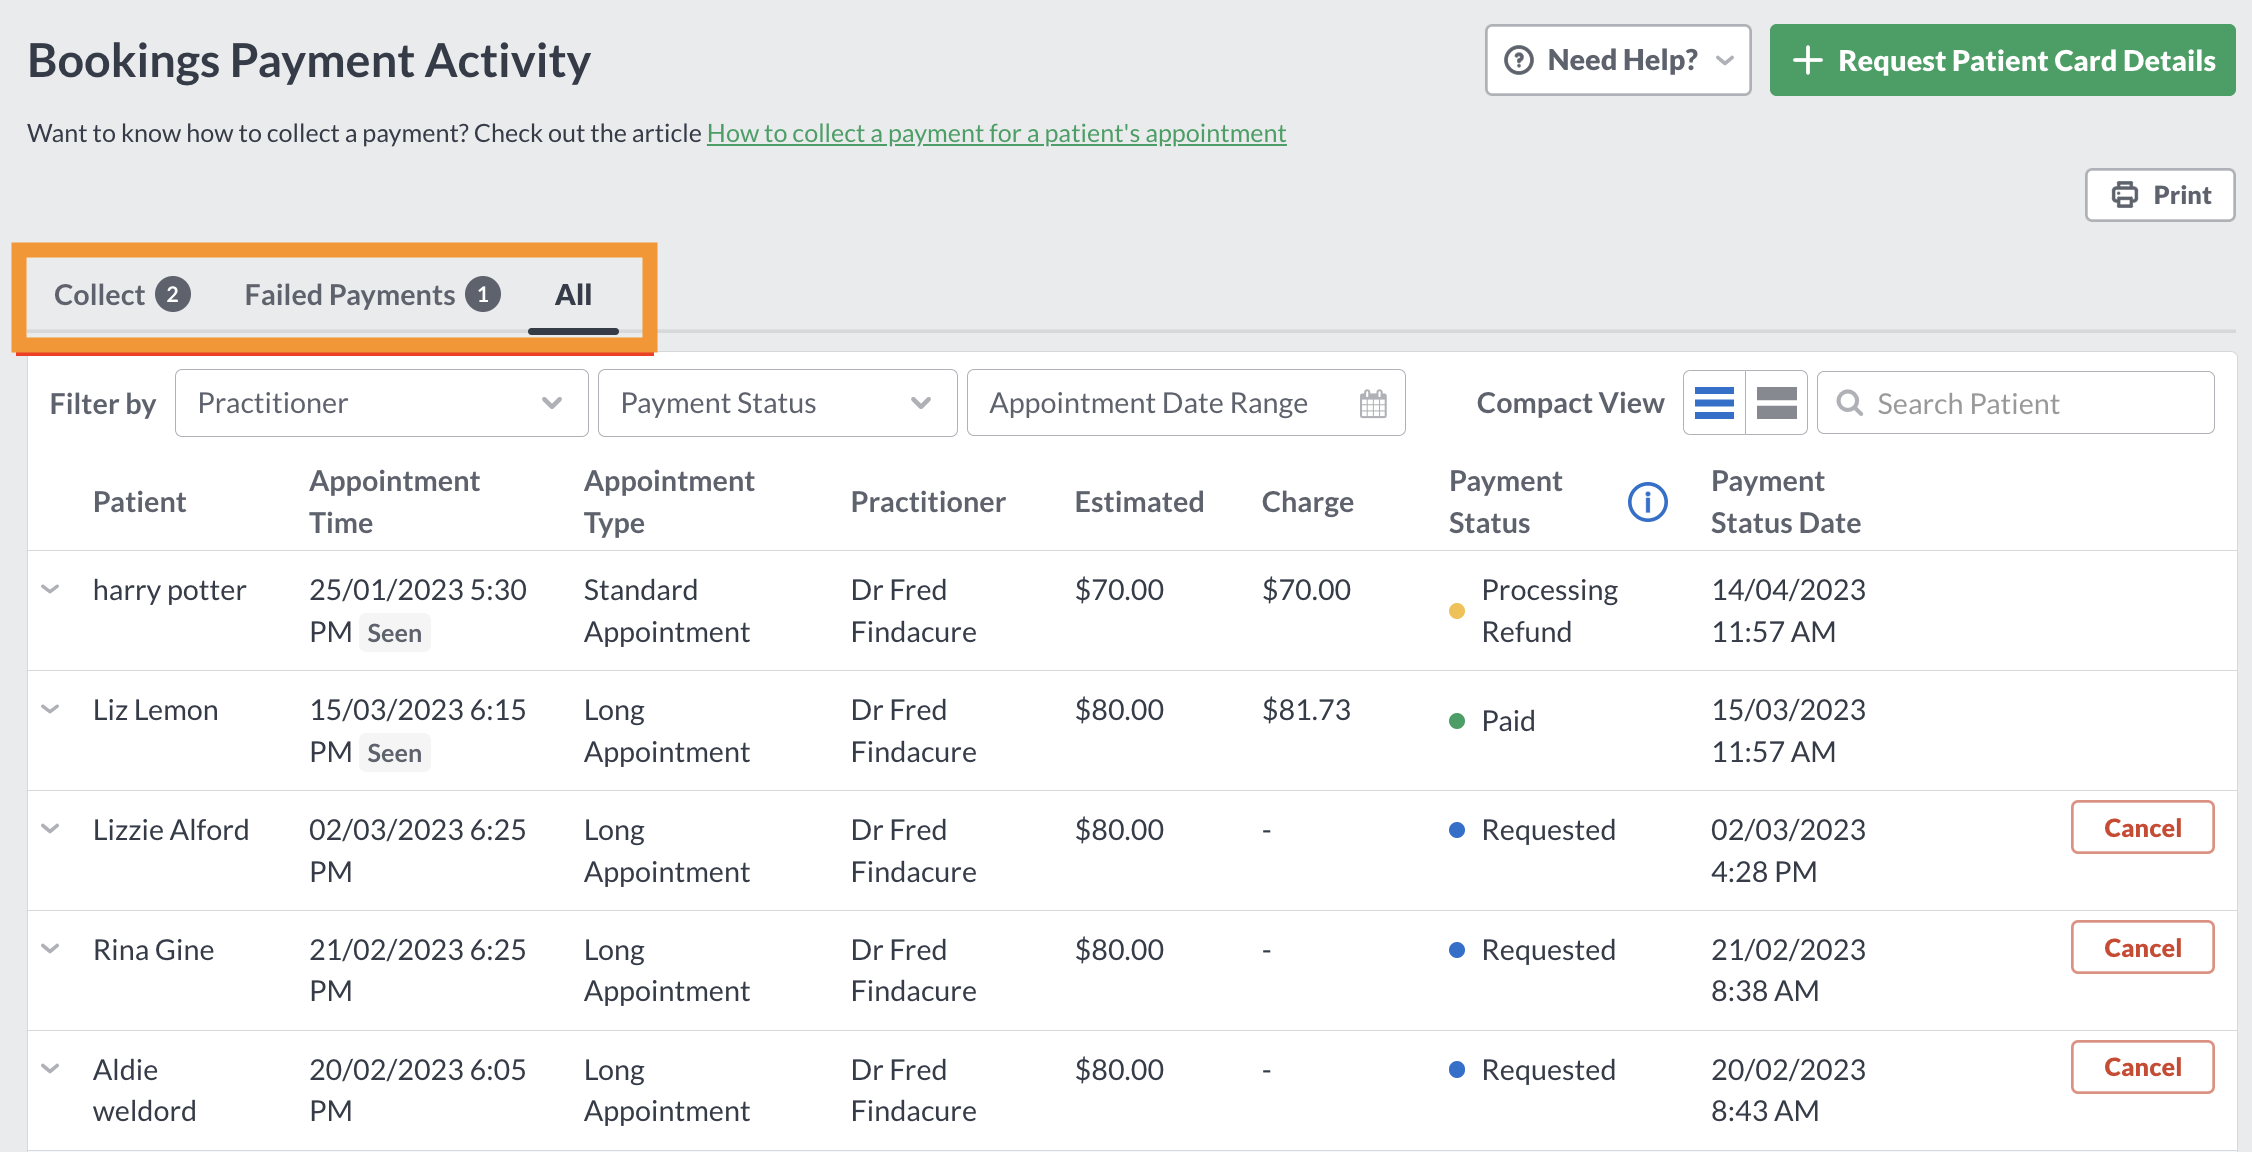The height and width of the screenshot is (1152, 2252).
Task: Expand harry potter row details
Action: (50, 589)
